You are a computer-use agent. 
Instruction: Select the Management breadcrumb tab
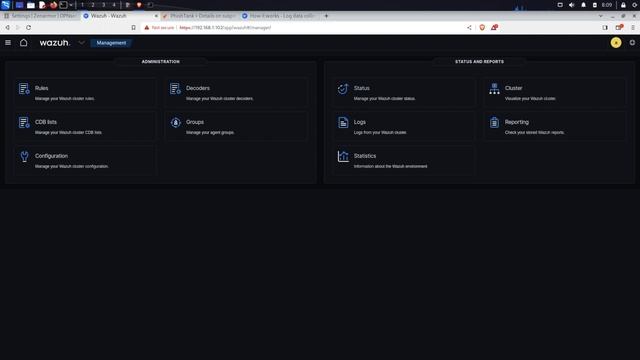pyautogui.click(x=111, y=43)
